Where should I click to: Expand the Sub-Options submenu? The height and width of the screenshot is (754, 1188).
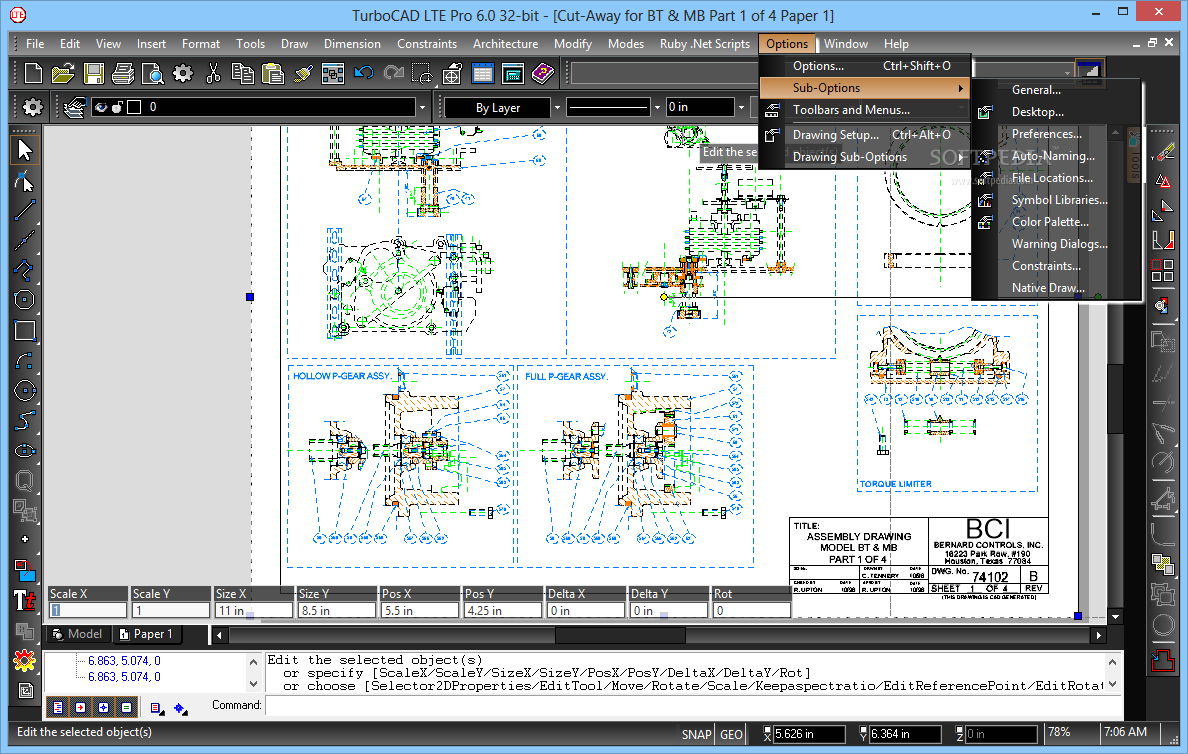click(864, 88)
